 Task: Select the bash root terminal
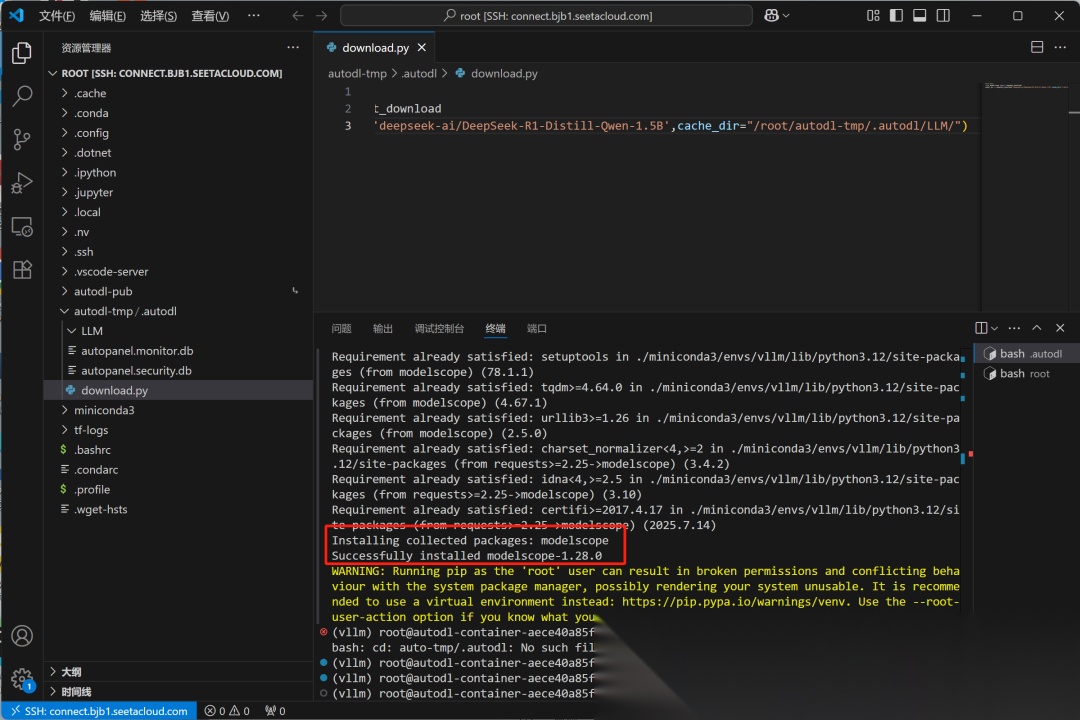coord(1026,373)
